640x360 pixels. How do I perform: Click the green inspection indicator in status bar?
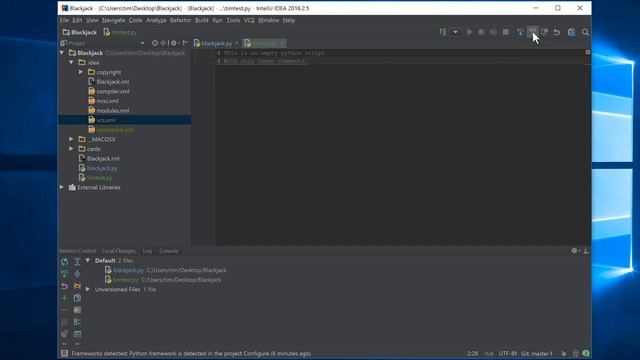pyautogui.click(x=586, y=353)
